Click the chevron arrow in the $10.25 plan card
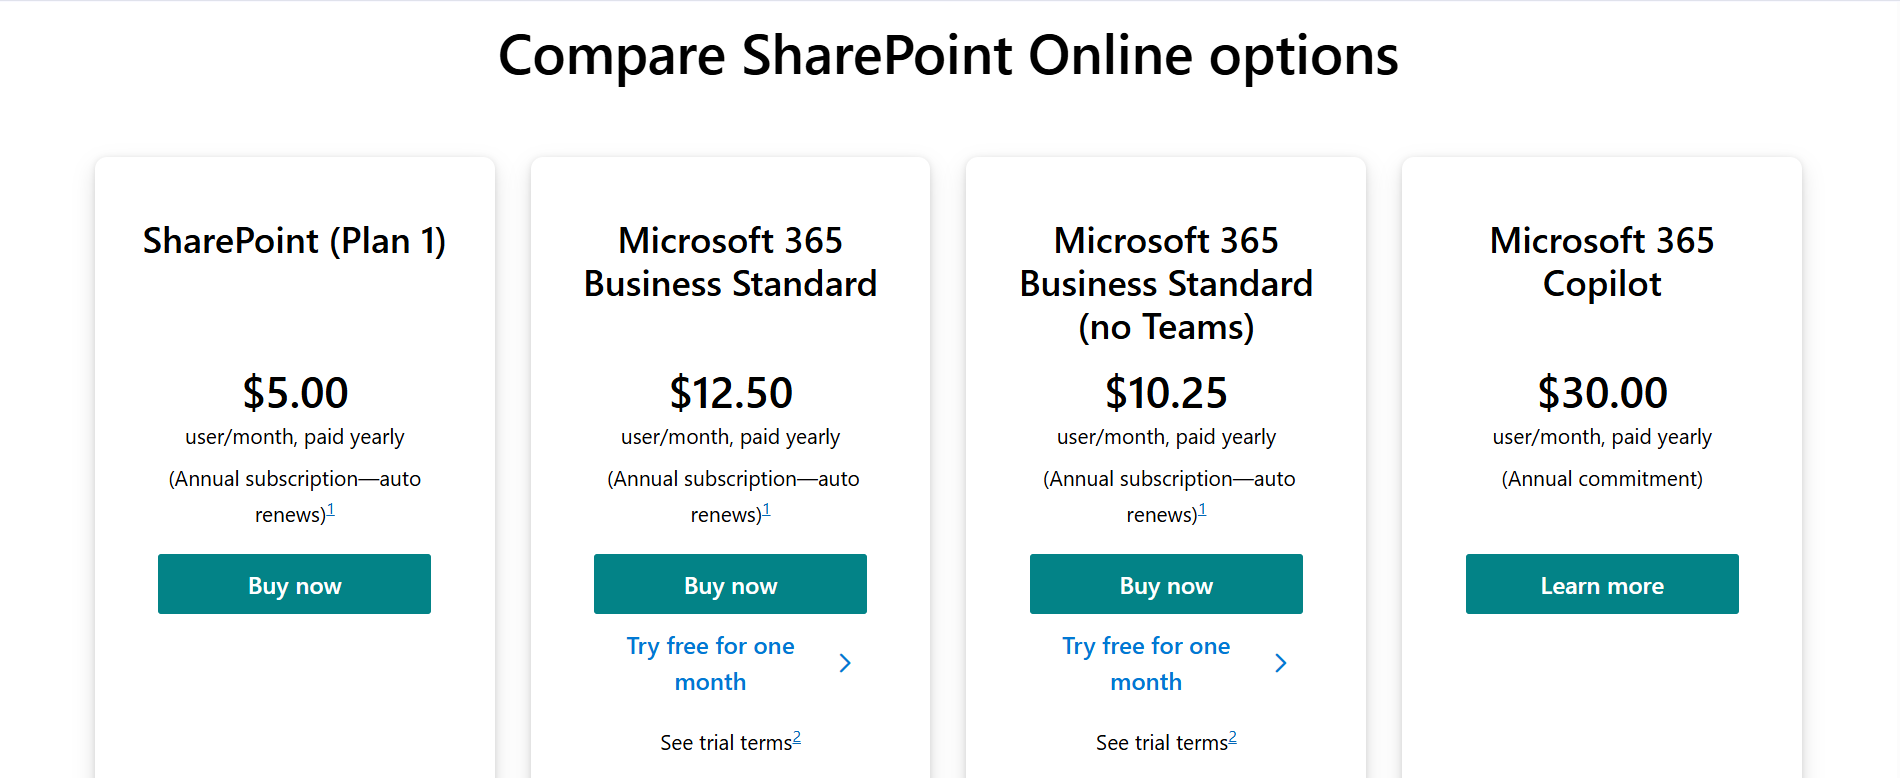The height and width of the screenshot is (778, 1900). [1281, 663]
